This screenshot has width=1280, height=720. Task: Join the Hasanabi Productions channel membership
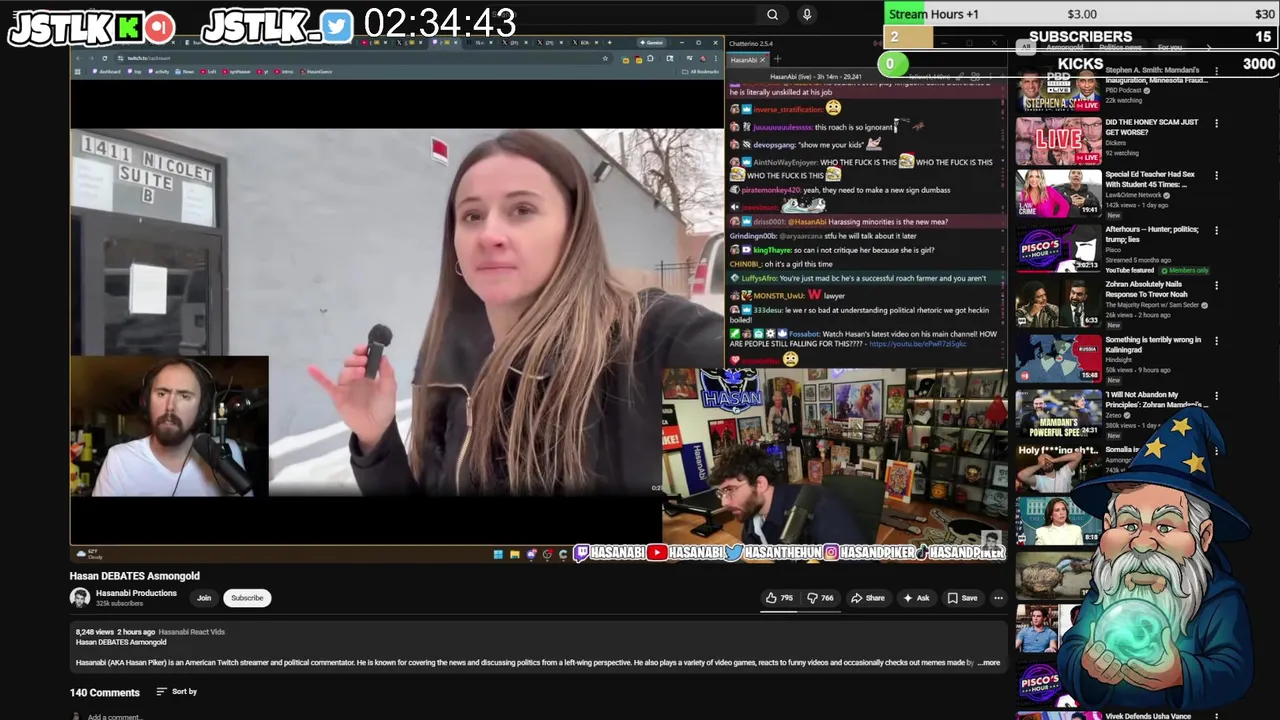pyautogui.click(x=204, y=598)
